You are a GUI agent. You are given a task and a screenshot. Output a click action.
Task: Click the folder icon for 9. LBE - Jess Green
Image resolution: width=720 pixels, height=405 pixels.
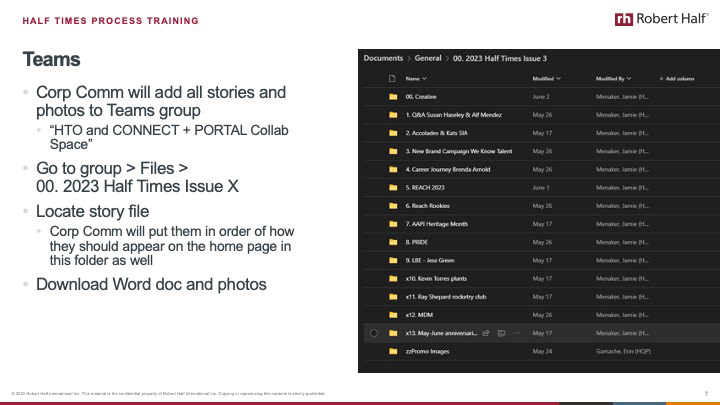click(x=393, y=260)
